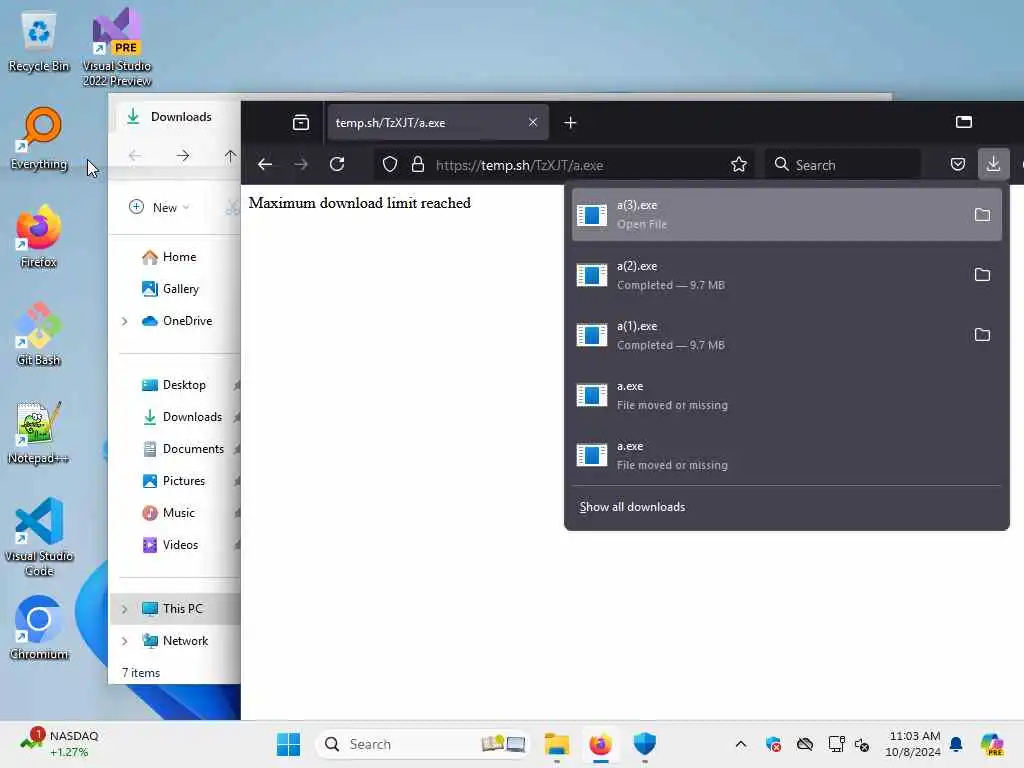Open Videos quick access folder

180,545
